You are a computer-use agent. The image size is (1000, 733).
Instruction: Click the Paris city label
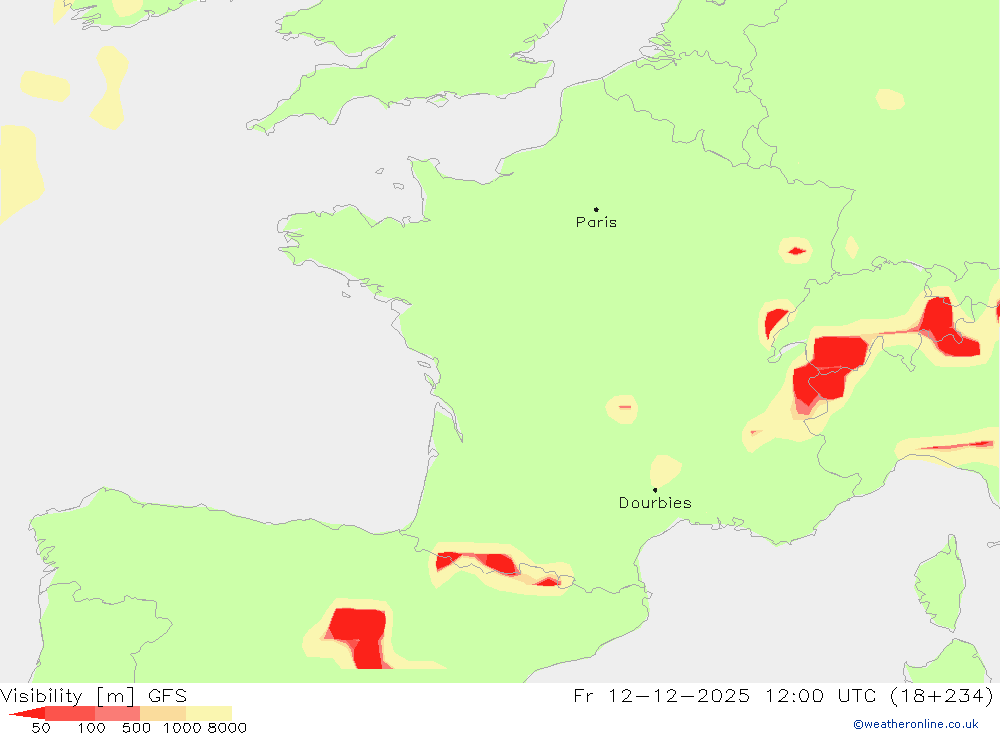click(x=596, y=222)
